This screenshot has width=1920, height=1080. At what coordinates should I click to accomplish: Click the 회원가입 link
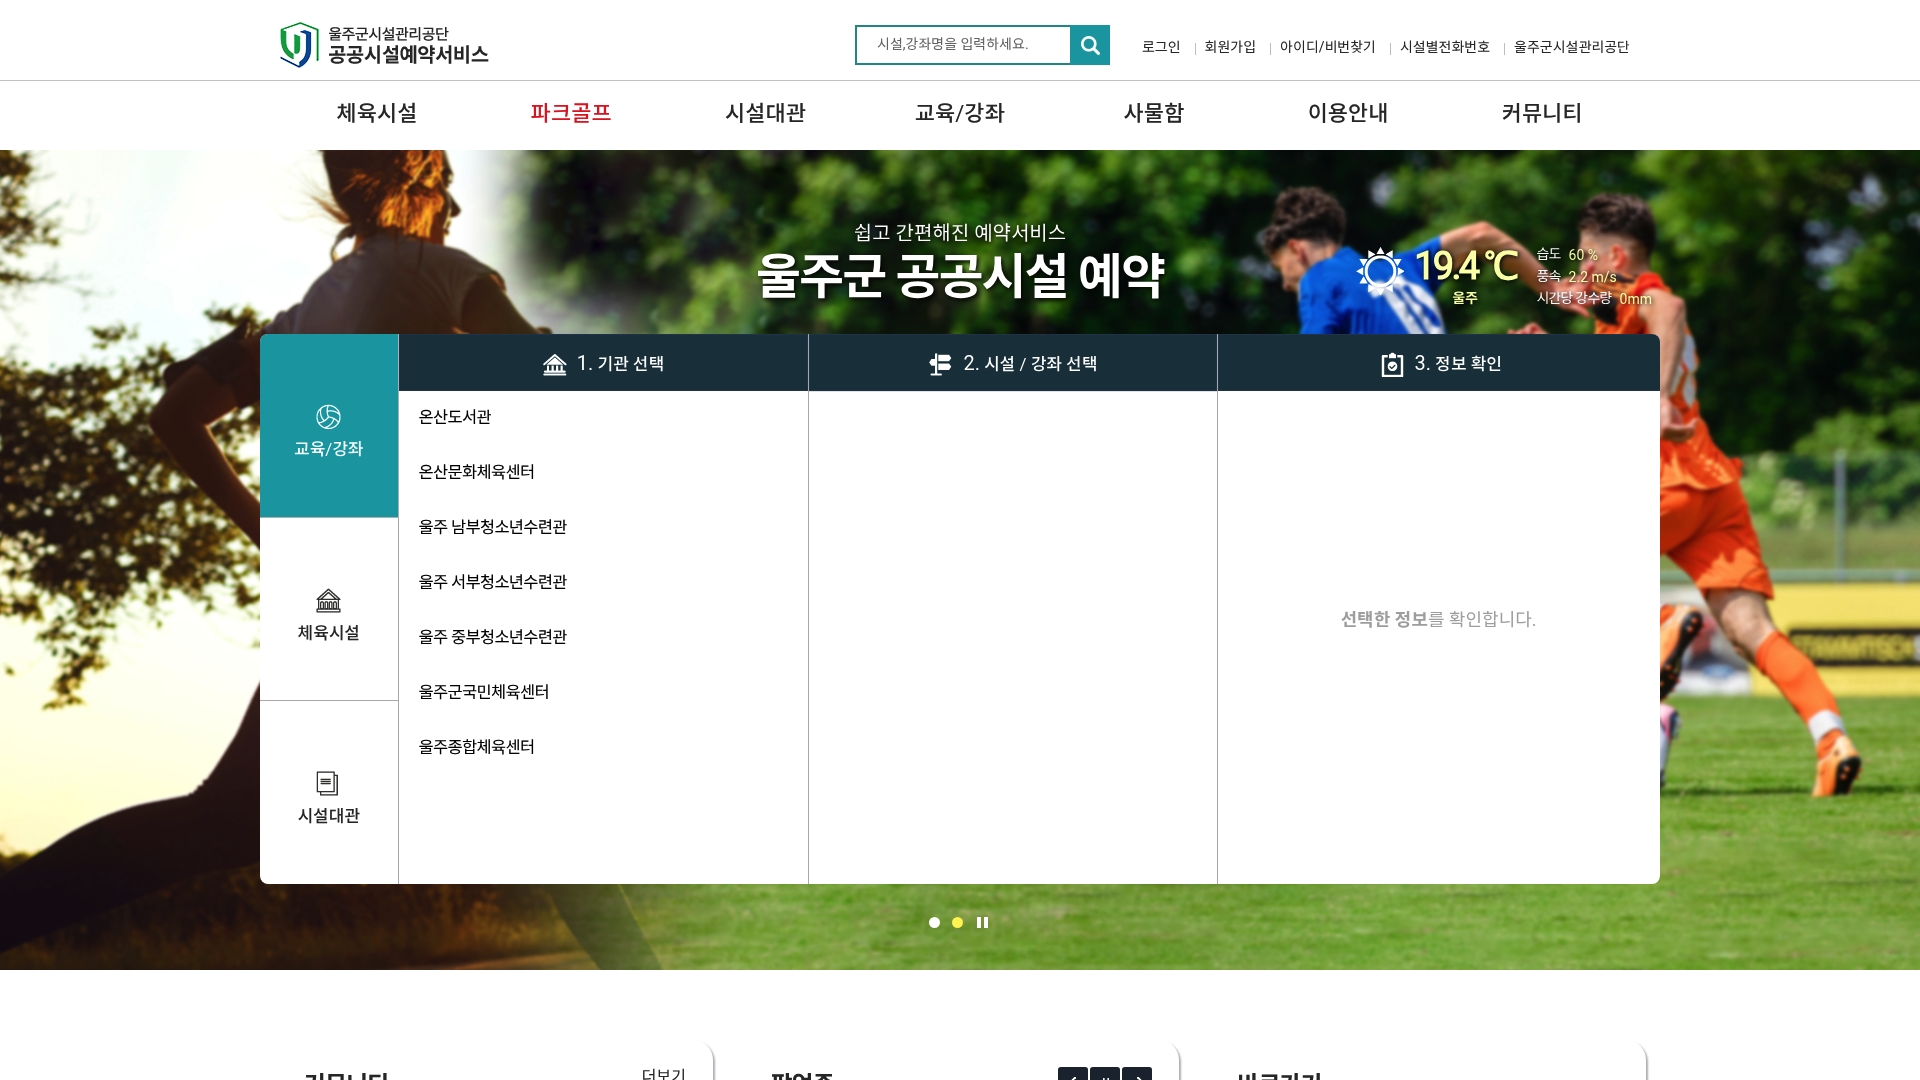pyautogui.click(x=1230, y=47)
